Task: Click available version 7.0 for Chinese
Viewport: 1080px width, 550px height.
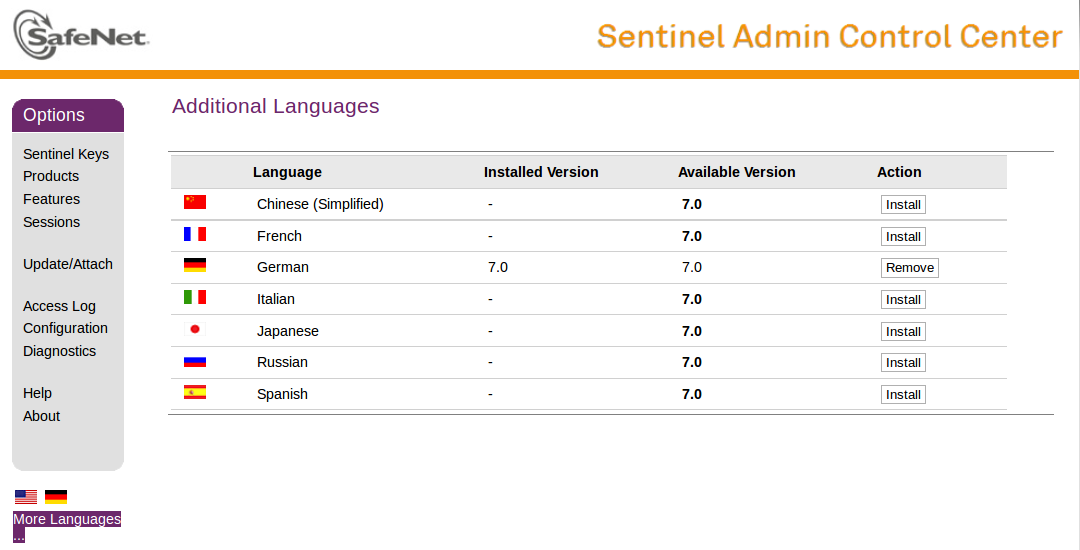Action: [692, 204]
